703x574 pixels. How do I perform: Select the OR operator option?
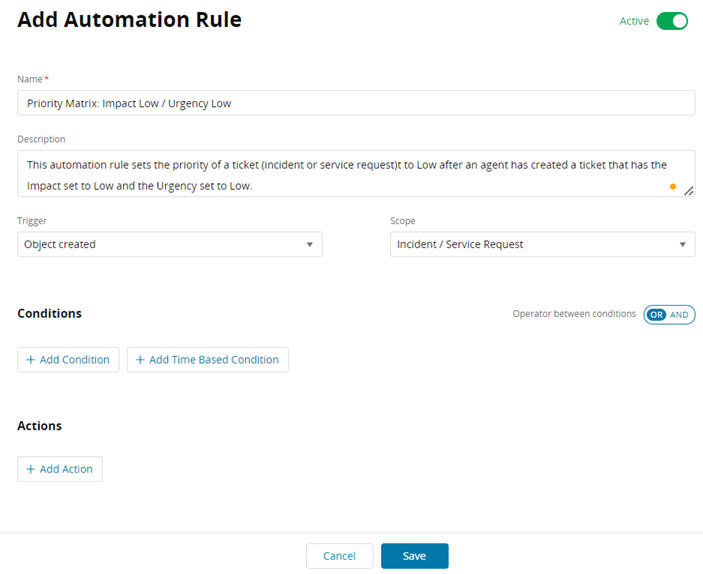(x=656, y=314)
